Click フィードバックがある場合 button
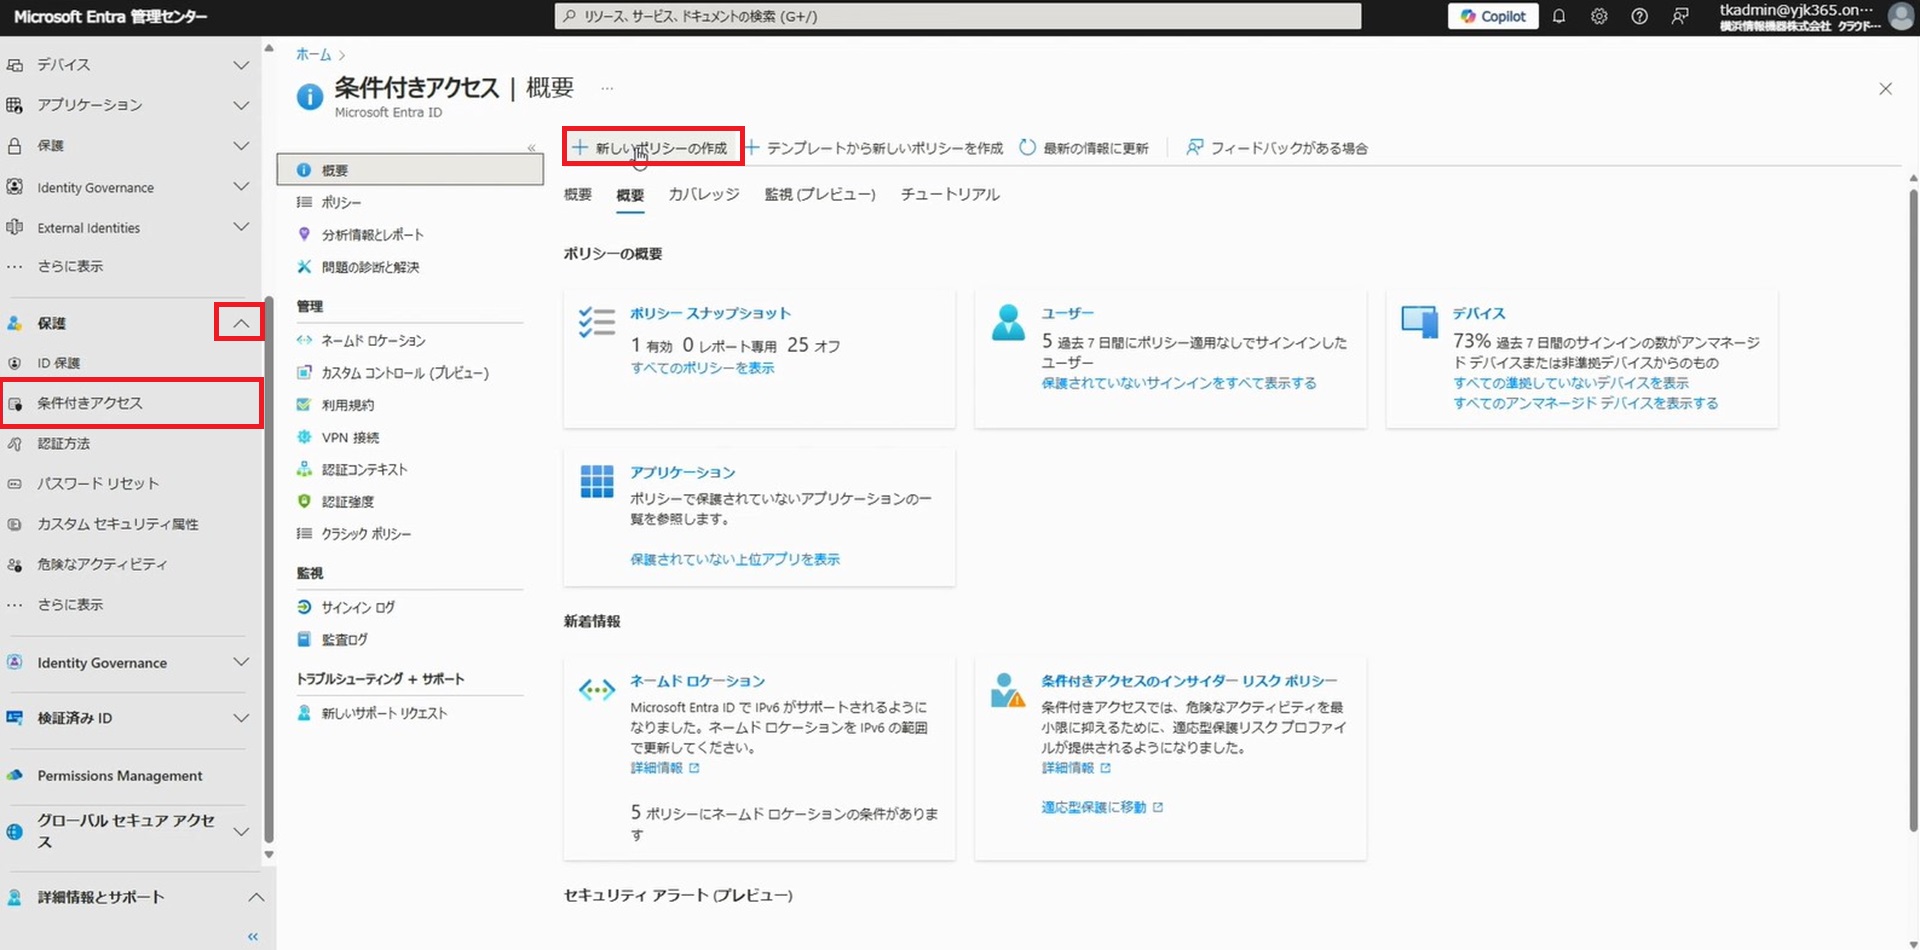Image resolution: width=1920 pixels, height=950 pixels. (x=1277, y=148)
